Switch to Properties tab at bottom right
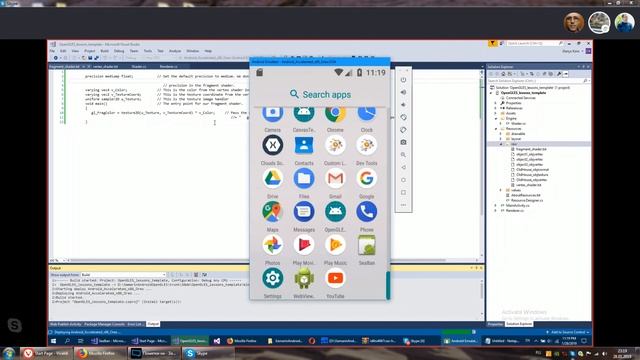Image resolution: width=640 pixels, height=360 pixels. [495, 324]
